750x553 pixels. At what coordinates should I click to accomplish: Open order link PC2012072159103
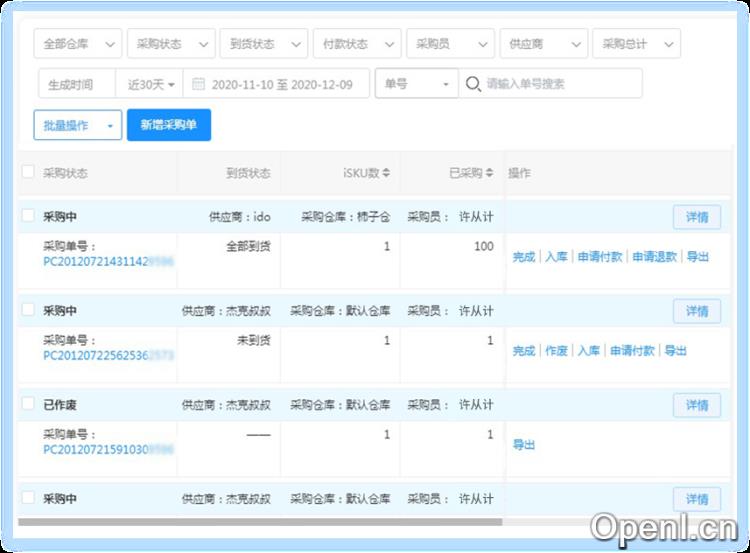(x=109, y=449)
